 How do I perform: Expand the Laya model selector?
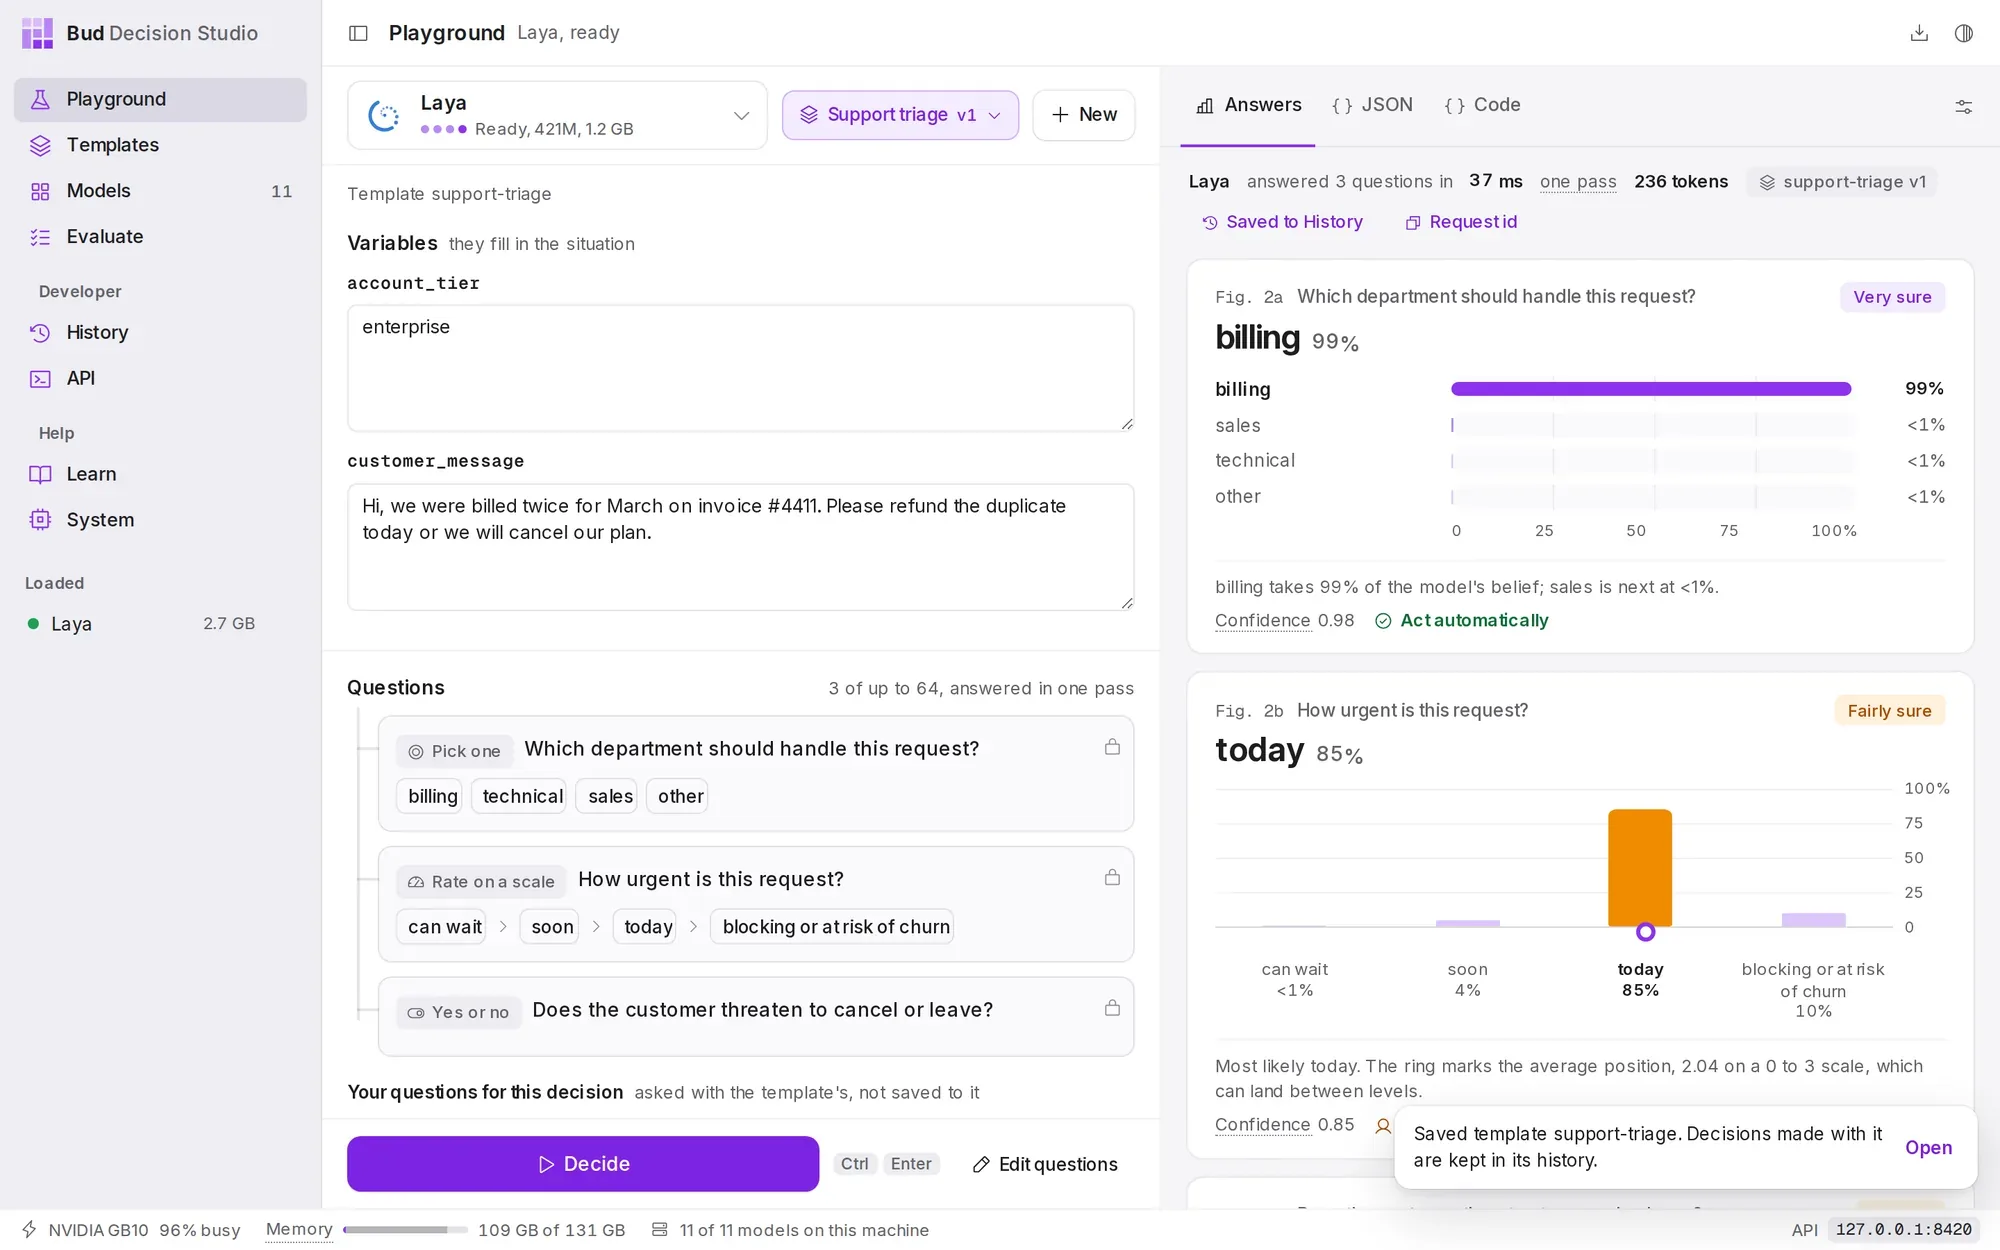point(557,115)
